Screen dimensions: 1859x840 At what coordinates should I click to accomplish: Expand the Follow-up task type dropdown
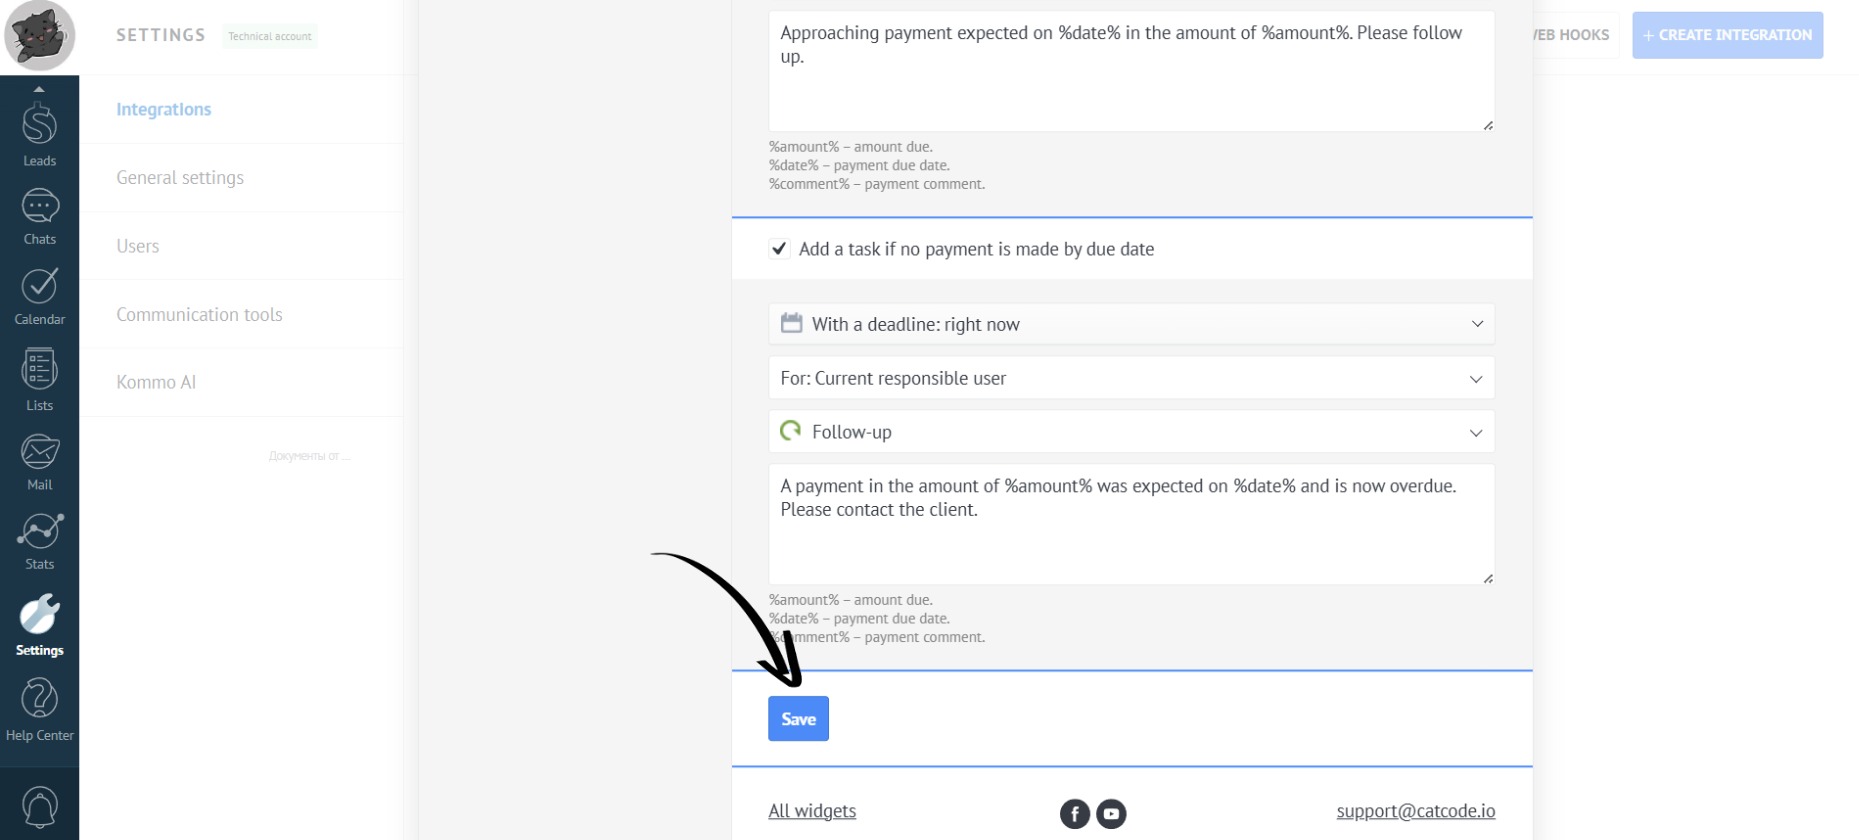pyautogui.click(x=1131, y=432)
